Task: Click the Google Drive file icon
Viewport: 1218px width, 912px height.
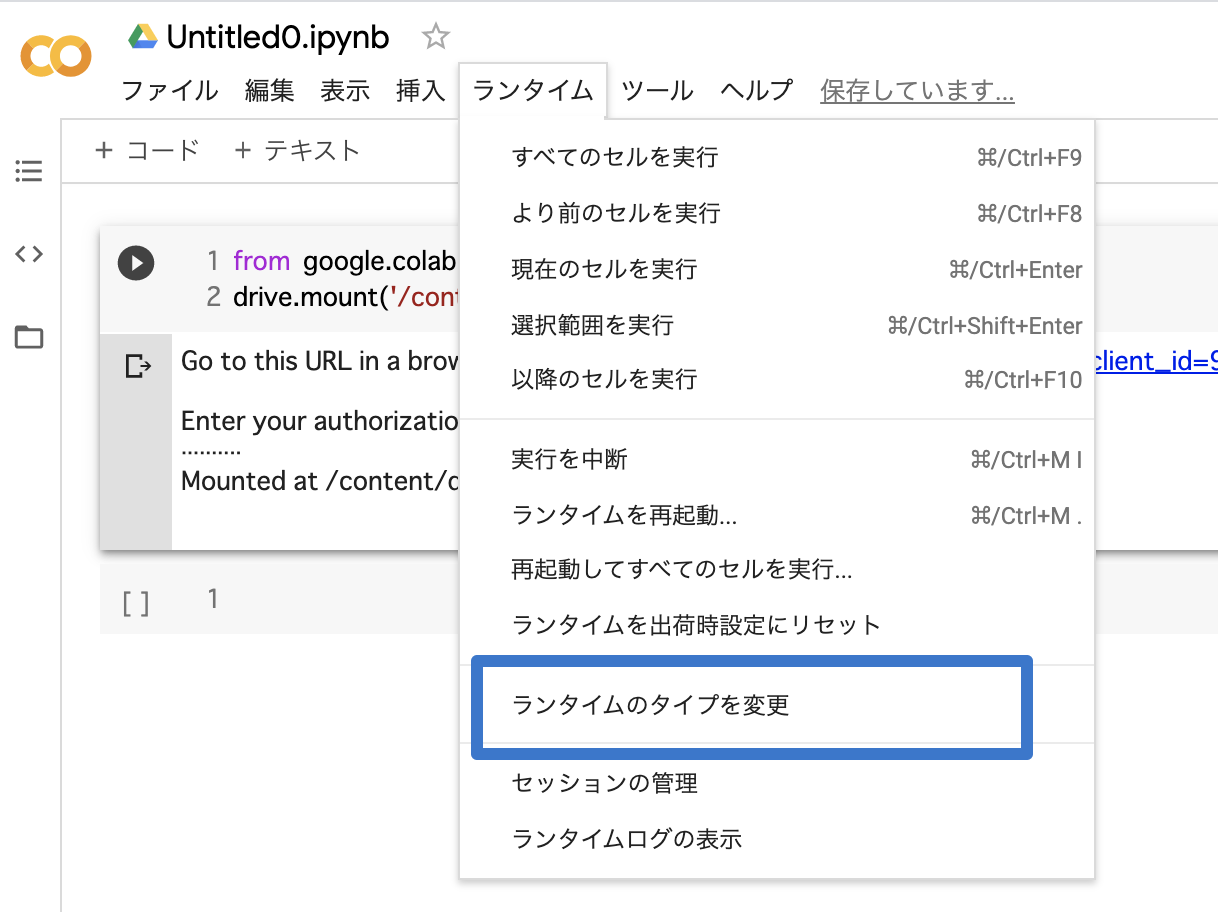Action: click(143, 37)
